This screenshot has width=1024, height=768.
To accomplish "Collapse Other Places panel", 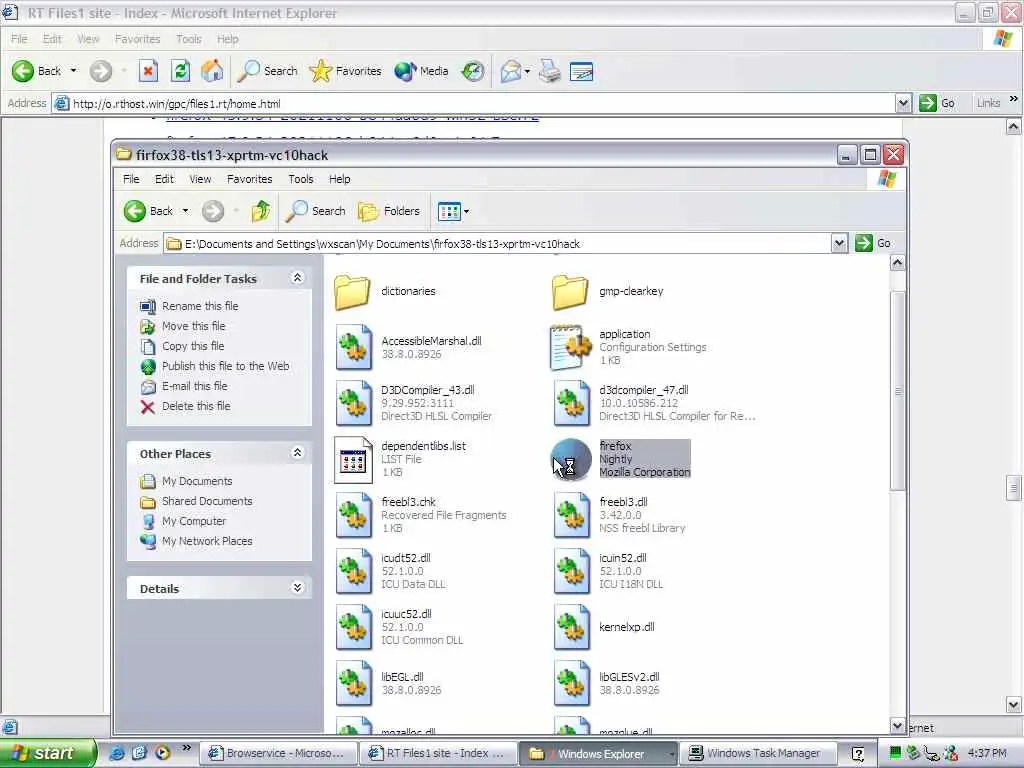I will (x=297, y=453).
